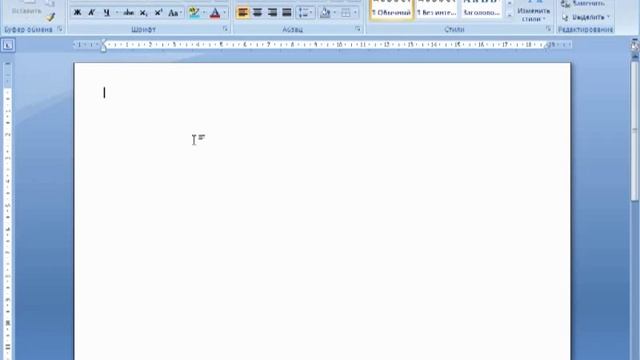The width and height of the screenshot is (640, 360).
Task: Click the Заменить replace button
Action: [583, 4]
